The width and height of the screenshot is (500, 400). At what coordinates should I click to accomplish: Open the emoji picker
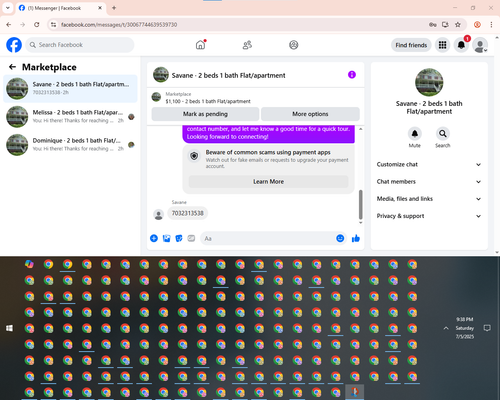click(340, 238)
